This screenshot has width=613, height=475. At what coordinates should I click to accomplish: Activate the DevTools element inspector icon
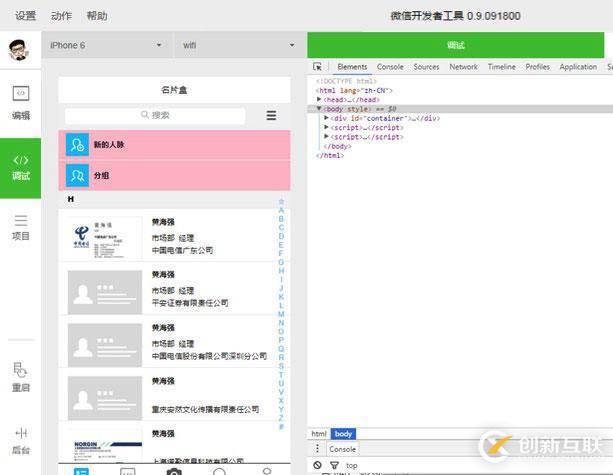(x=317, y=67)
